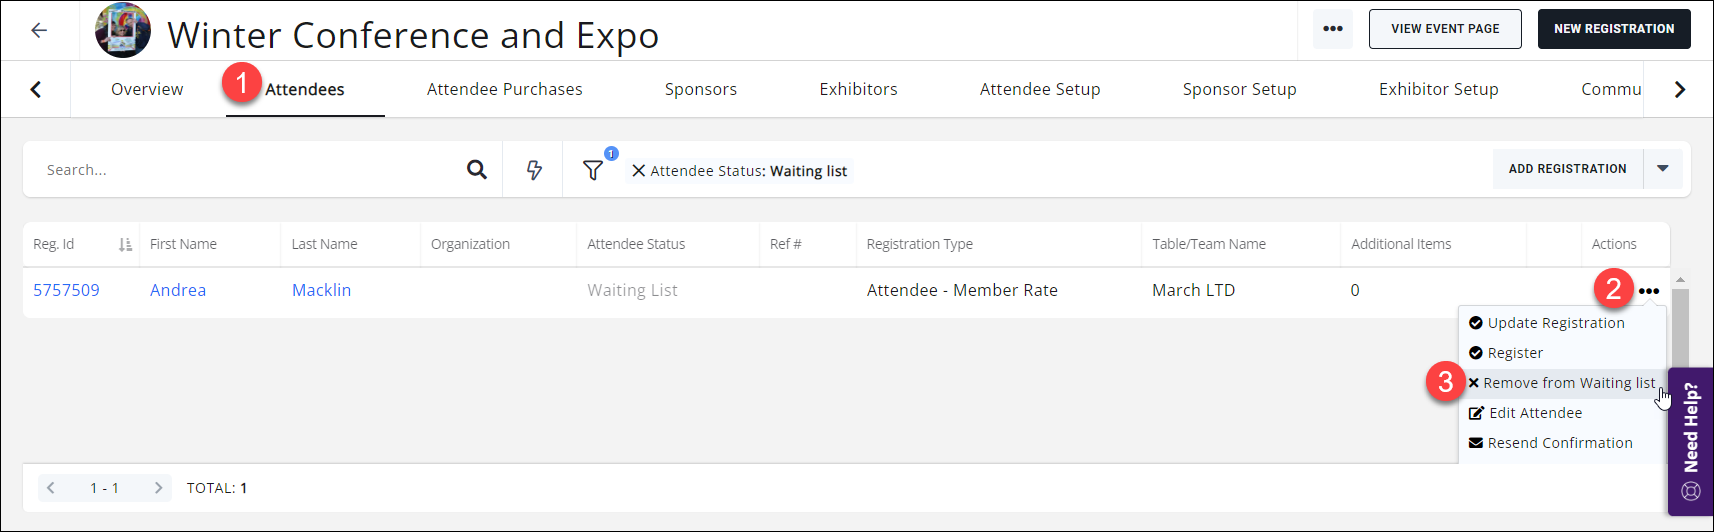Select Remove from Waiting list option
This screenshot has width=1714, height=532.
(x=1568, y=383)
